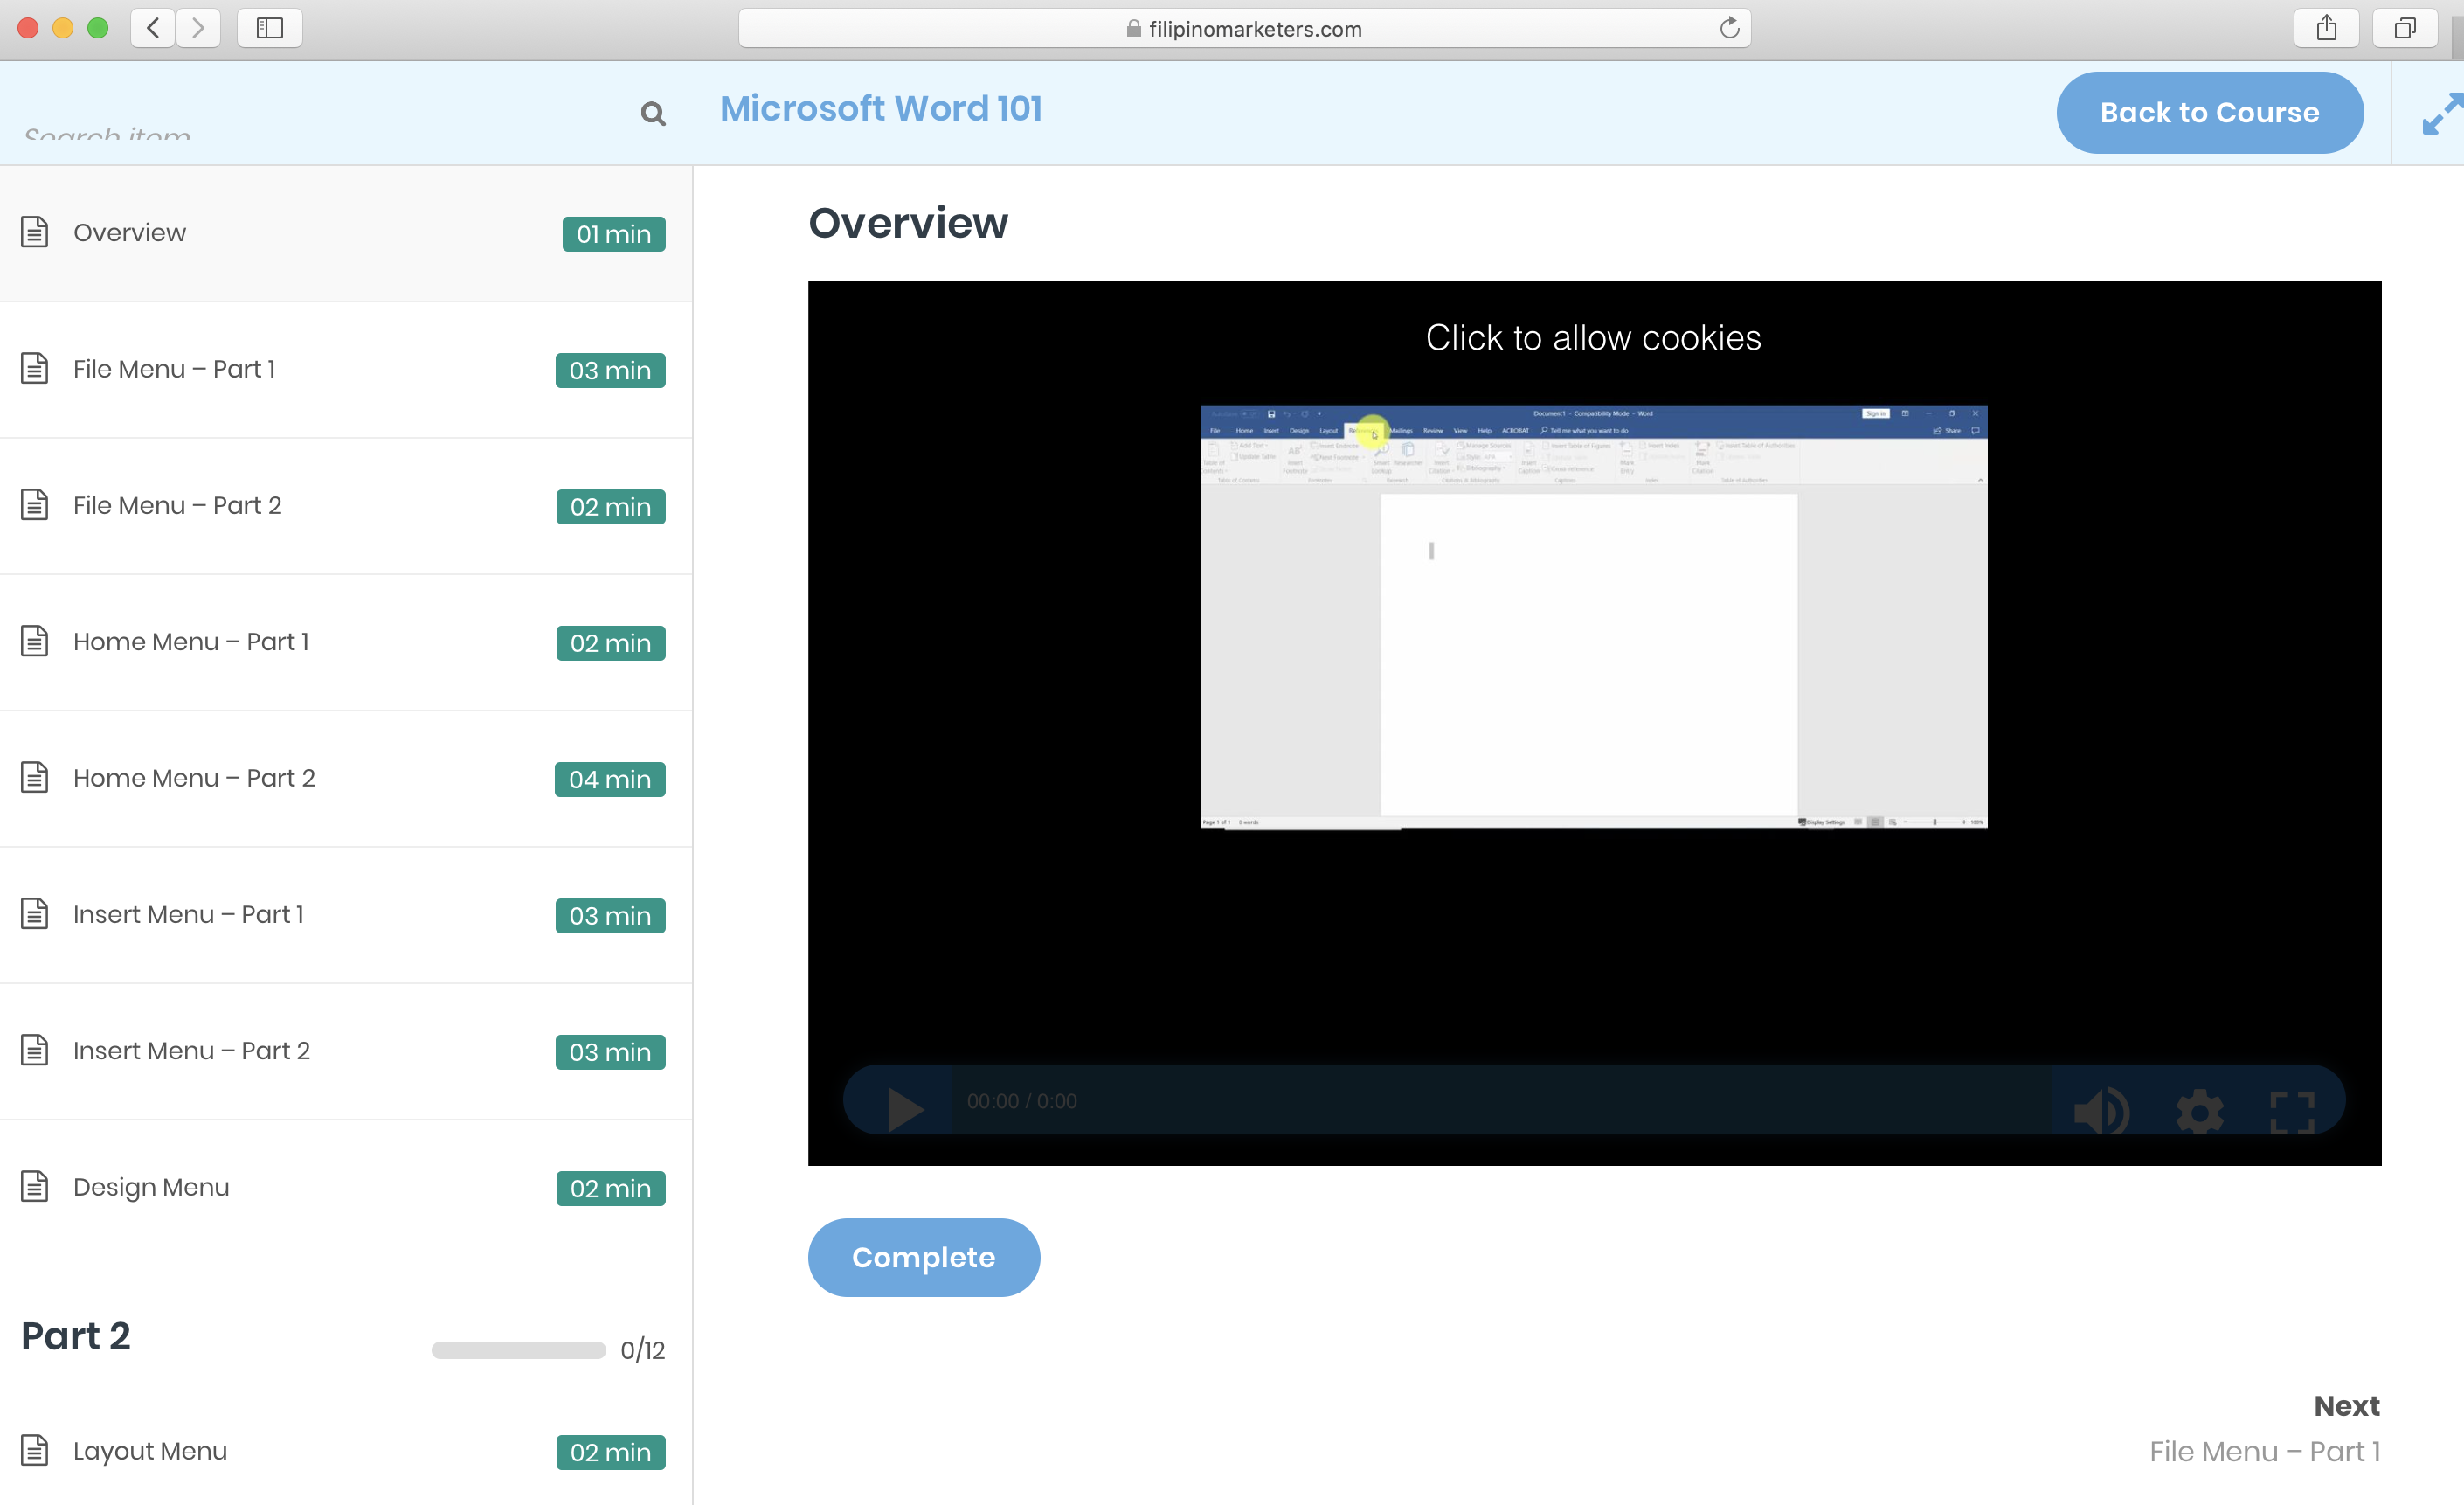This screenshot has width=2464, height=1505.
Task: Click the Part 2 section heading
Action: 76,1336
